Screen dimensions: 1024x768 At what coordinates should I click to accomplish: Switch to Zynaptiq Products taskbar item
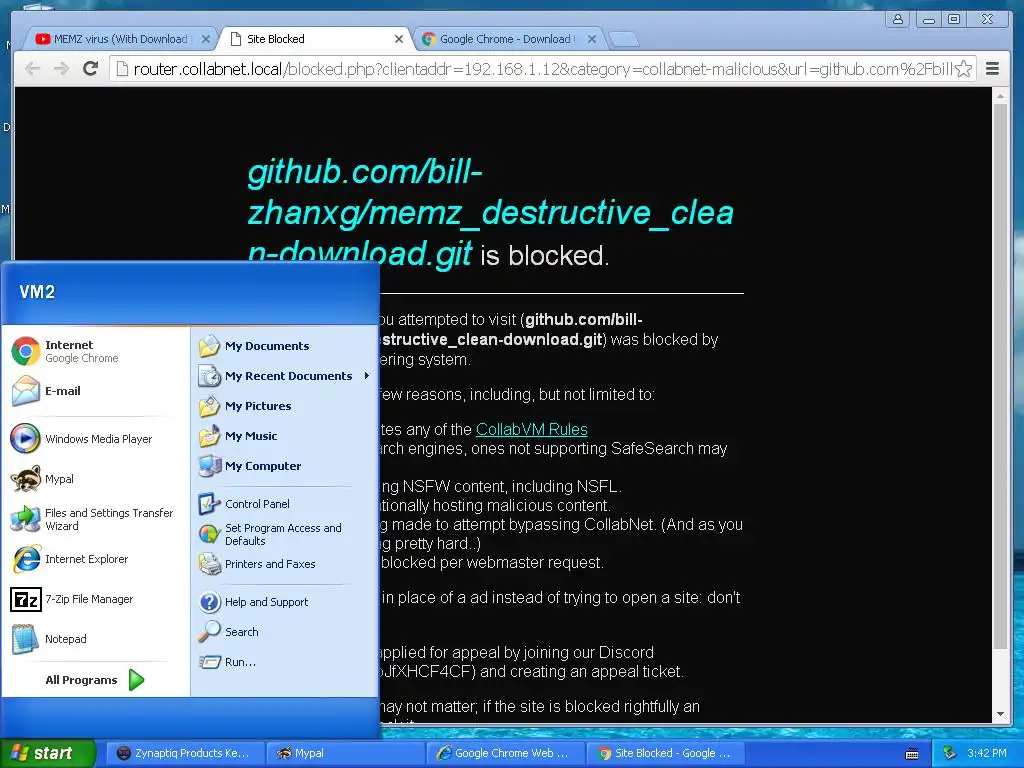[x=184, y=753]
